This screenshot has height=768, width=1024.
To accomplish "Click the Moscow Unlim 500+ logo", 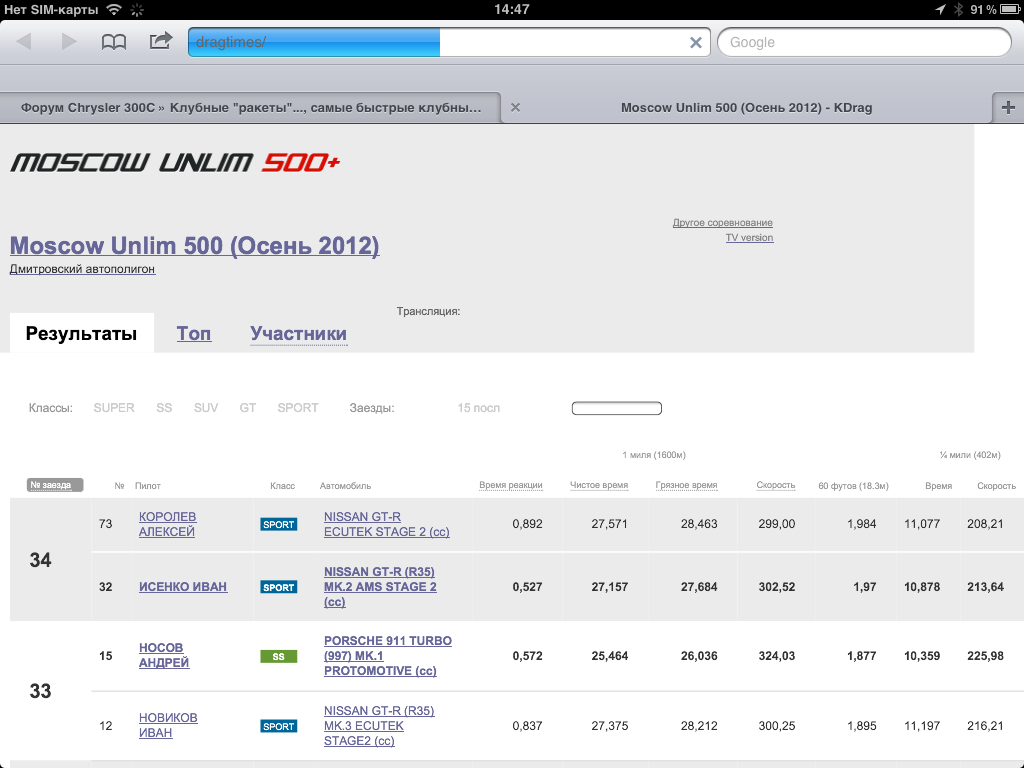I will click(x=175, y=162).
